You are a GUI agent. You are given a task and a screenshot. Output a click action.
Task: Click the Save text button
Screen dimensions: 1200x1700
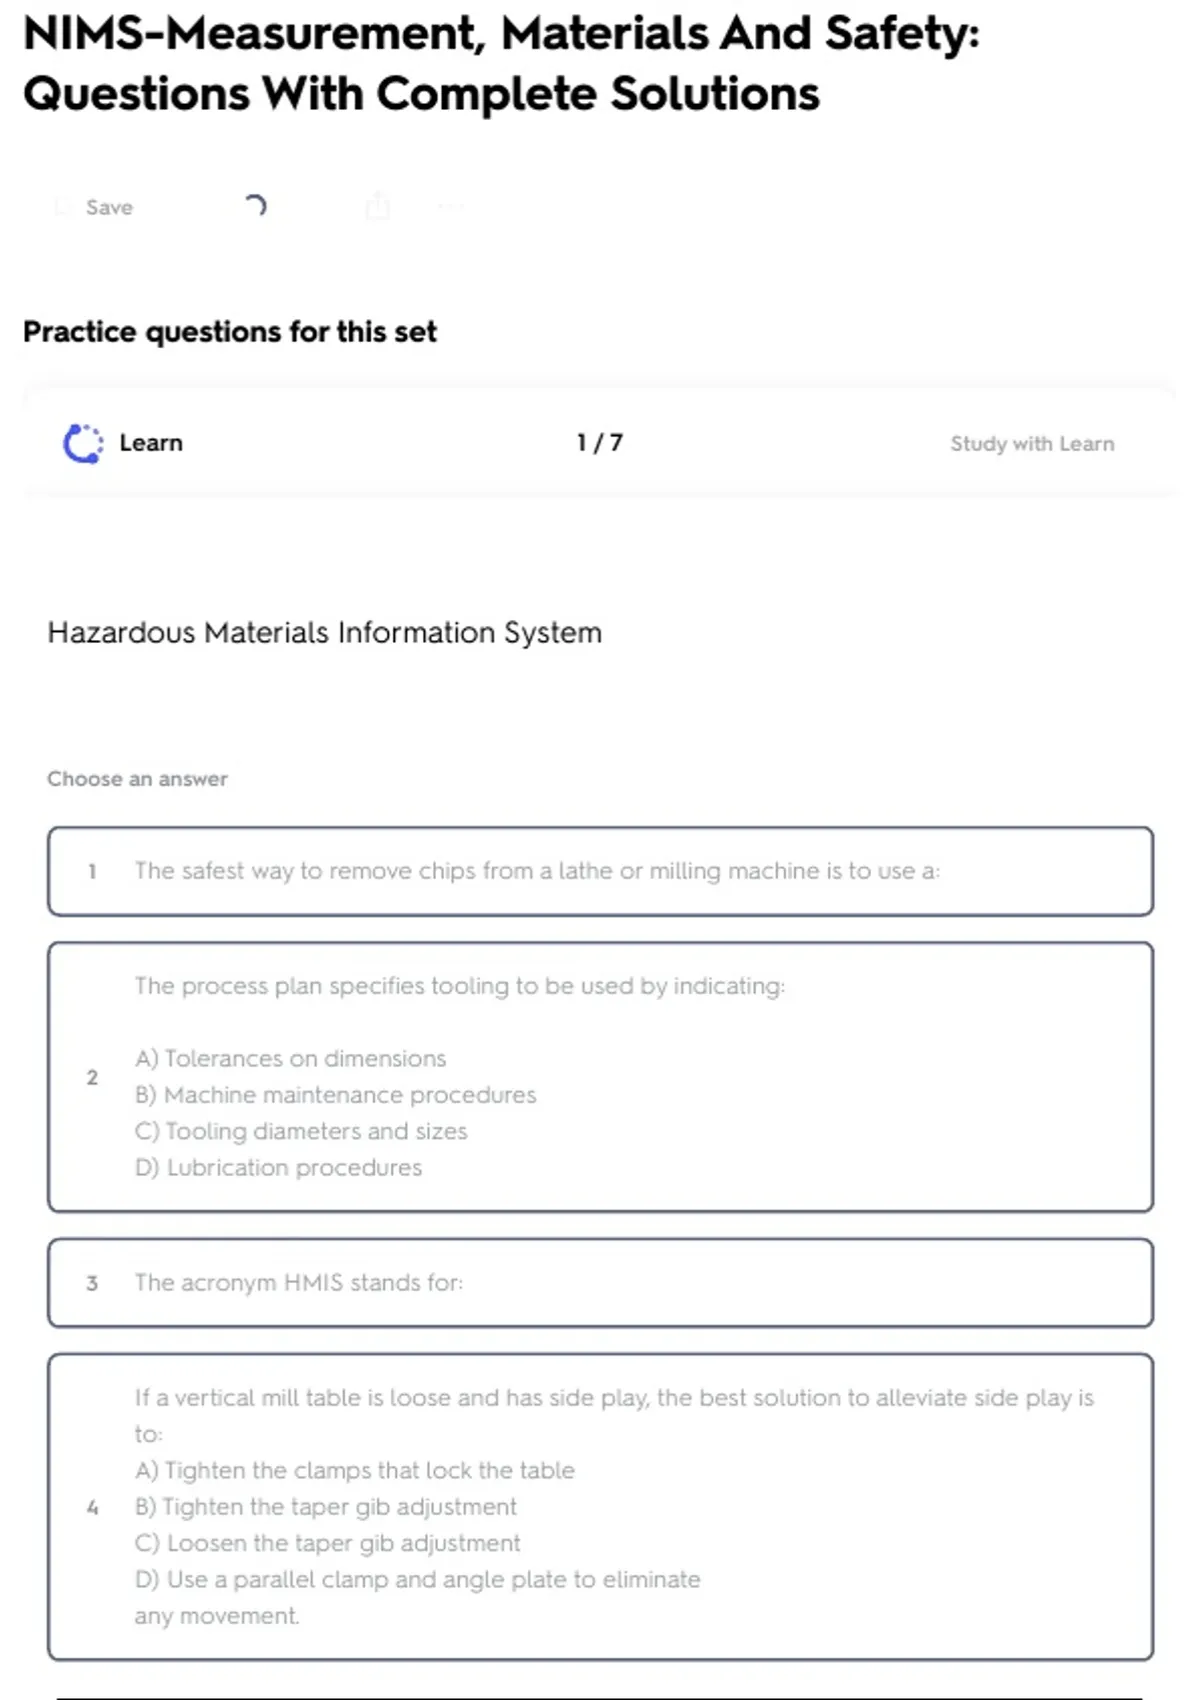[109, 207]
